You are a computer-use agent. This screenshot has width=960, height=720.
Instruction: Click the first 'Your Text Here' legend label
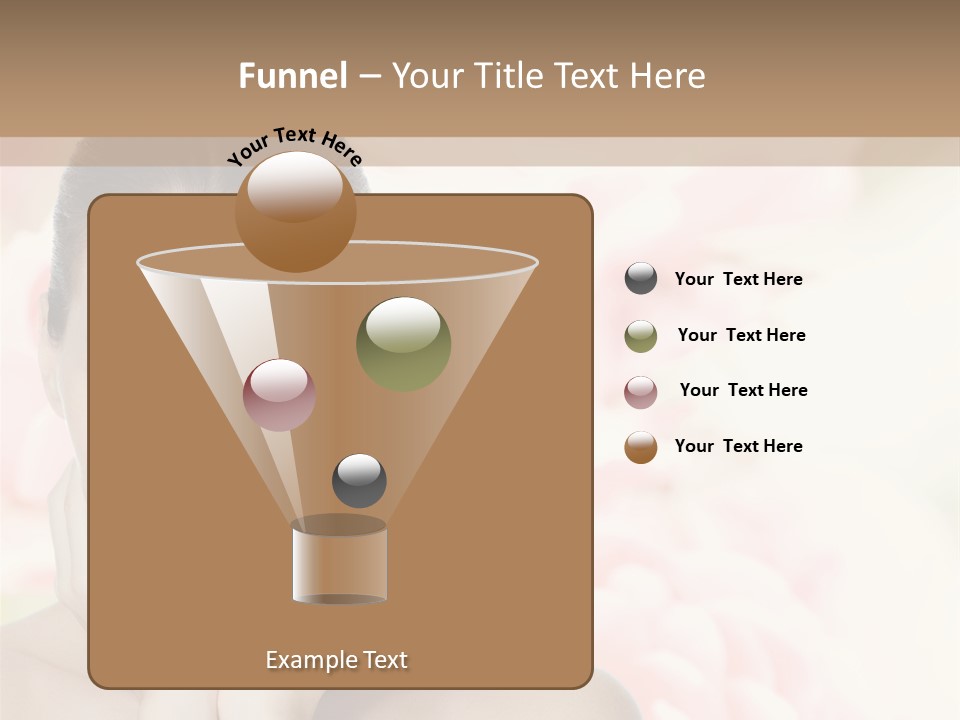738,279
